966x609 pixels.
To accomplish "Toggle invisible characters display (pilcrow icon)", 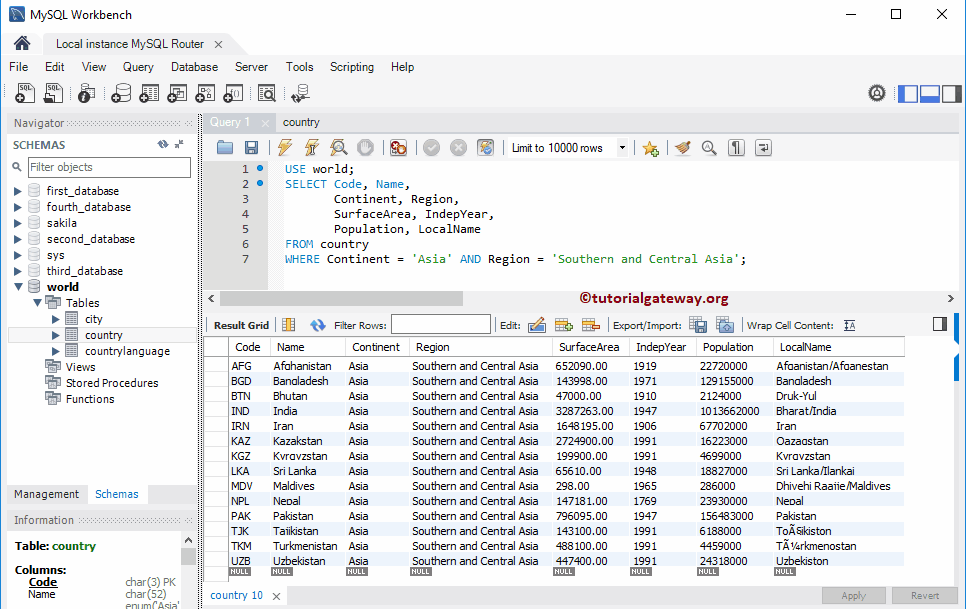I will click(736, 148).
